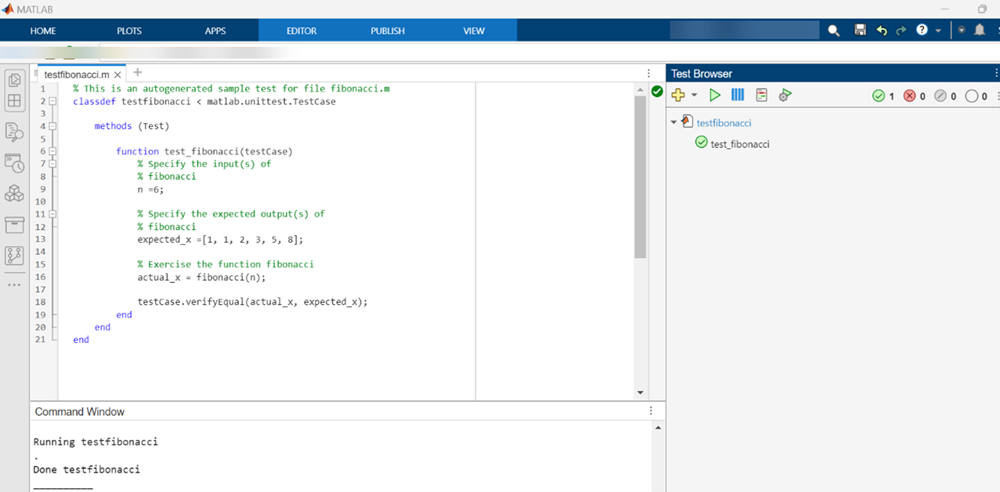Click the test report icon in Test Browser
Image resolution: width=1000 pixels, height=492 pixels.
pyautogui.click(x=762, y=95)
